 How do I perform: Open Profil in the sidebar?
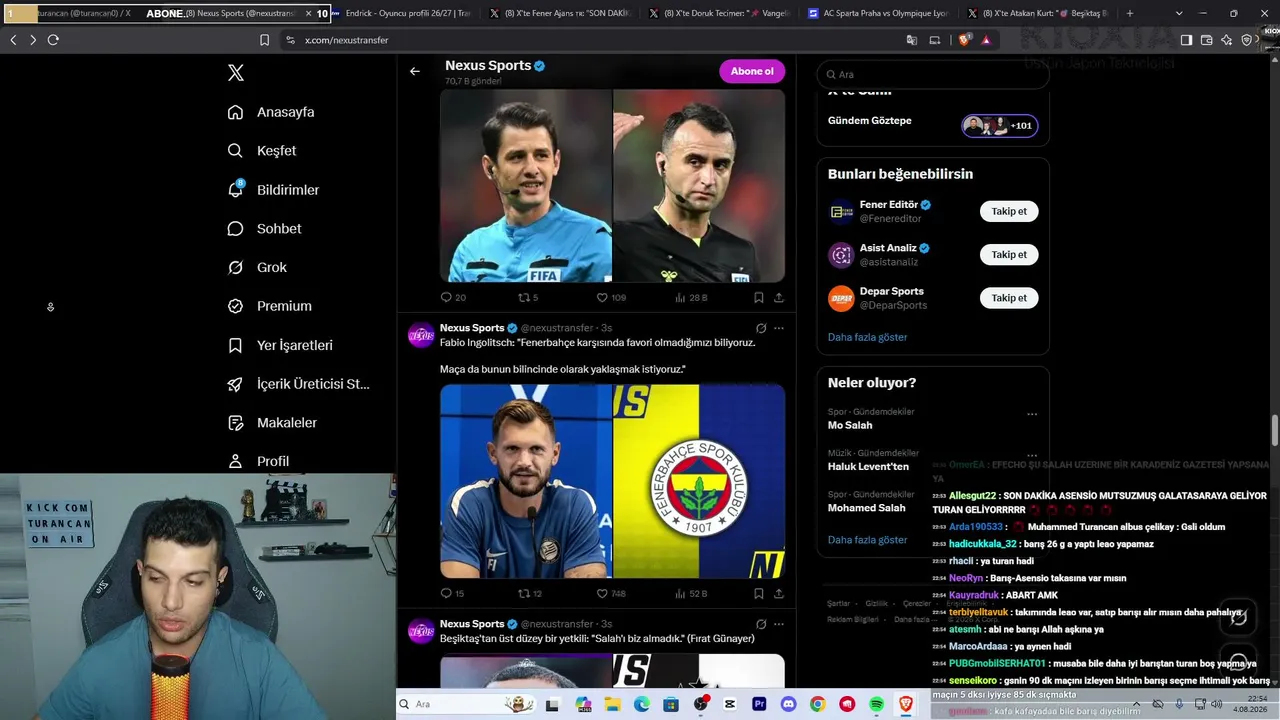(258, 461)
